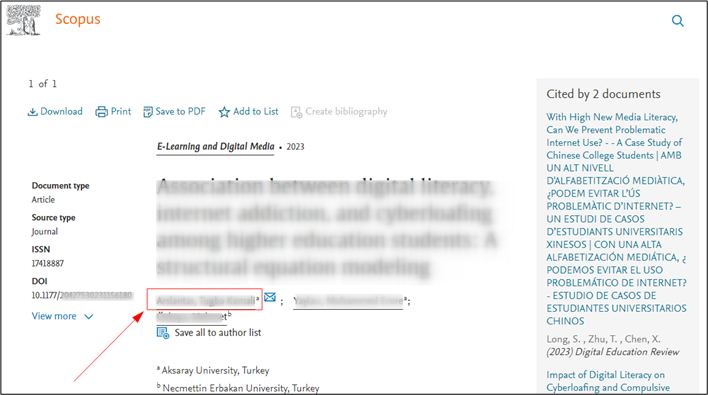Click the DOI value 10.1177

(82, 295)
